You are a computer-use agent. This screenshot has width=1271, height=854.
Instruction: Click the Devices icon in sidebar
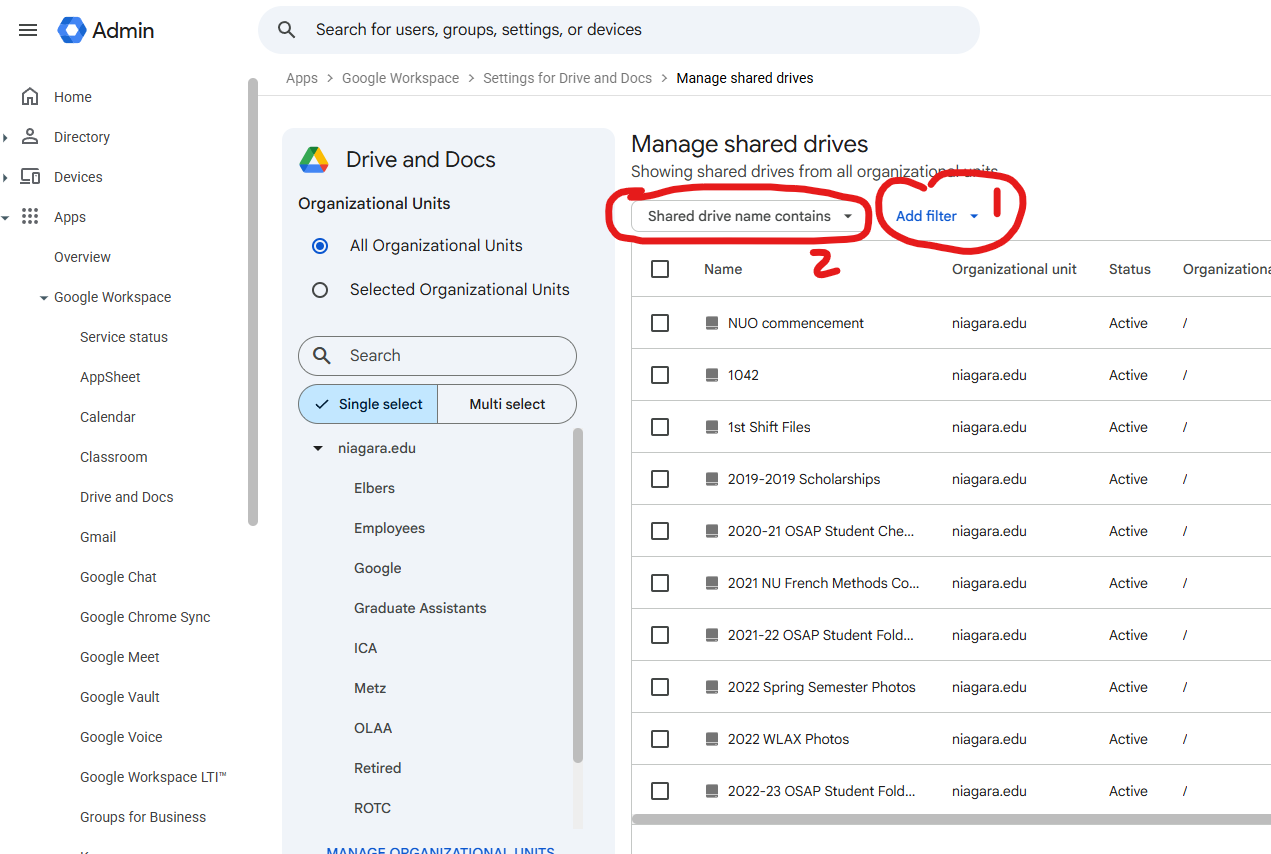click(30, 177)
